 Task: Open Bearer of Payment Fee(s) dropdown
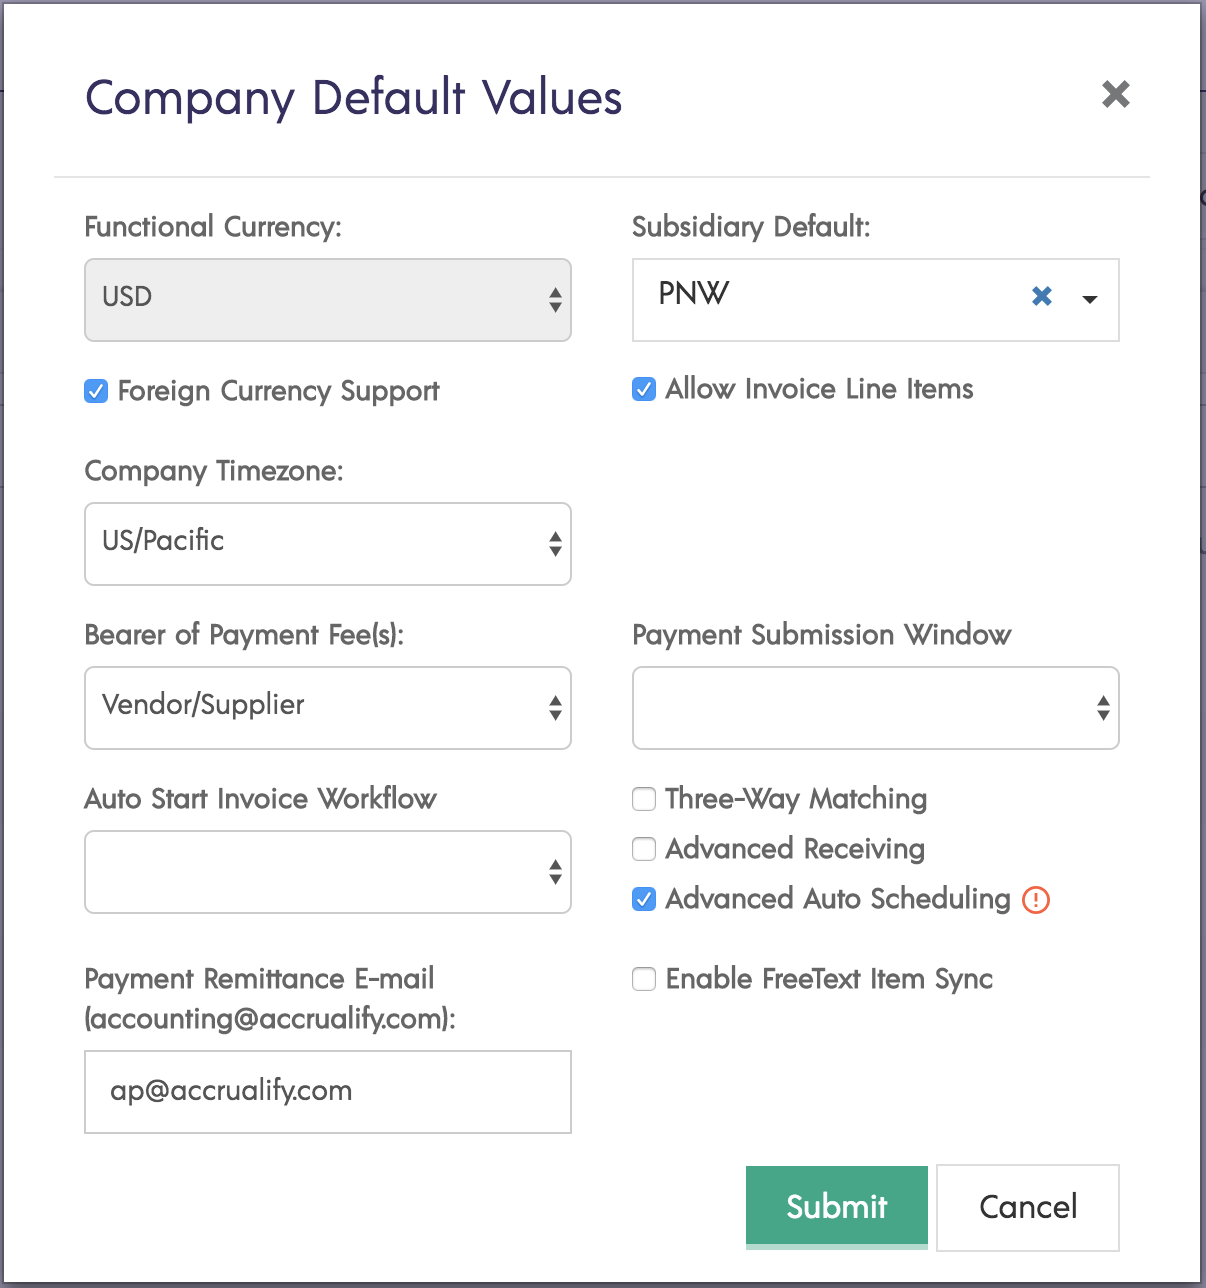click(328, 708)
